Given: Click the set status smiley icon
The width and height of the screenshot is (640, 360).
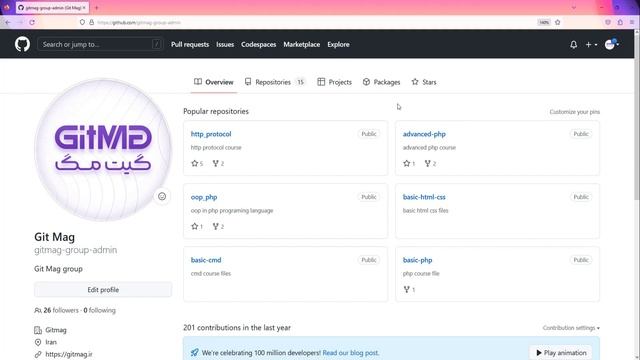Looking at the screenshot, I should [x=162, y=196].
